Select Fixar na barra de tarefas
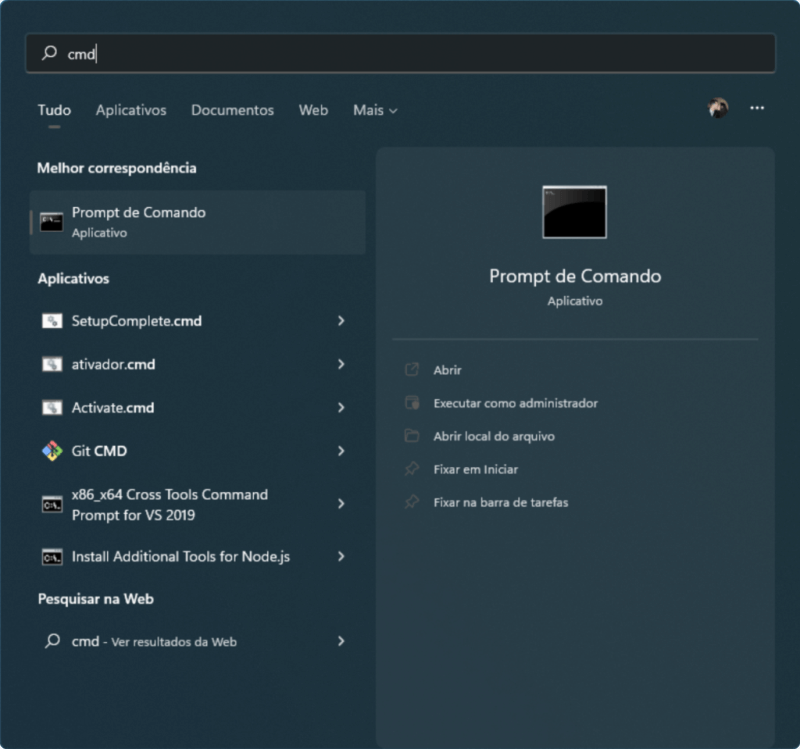 coord(501,503)
